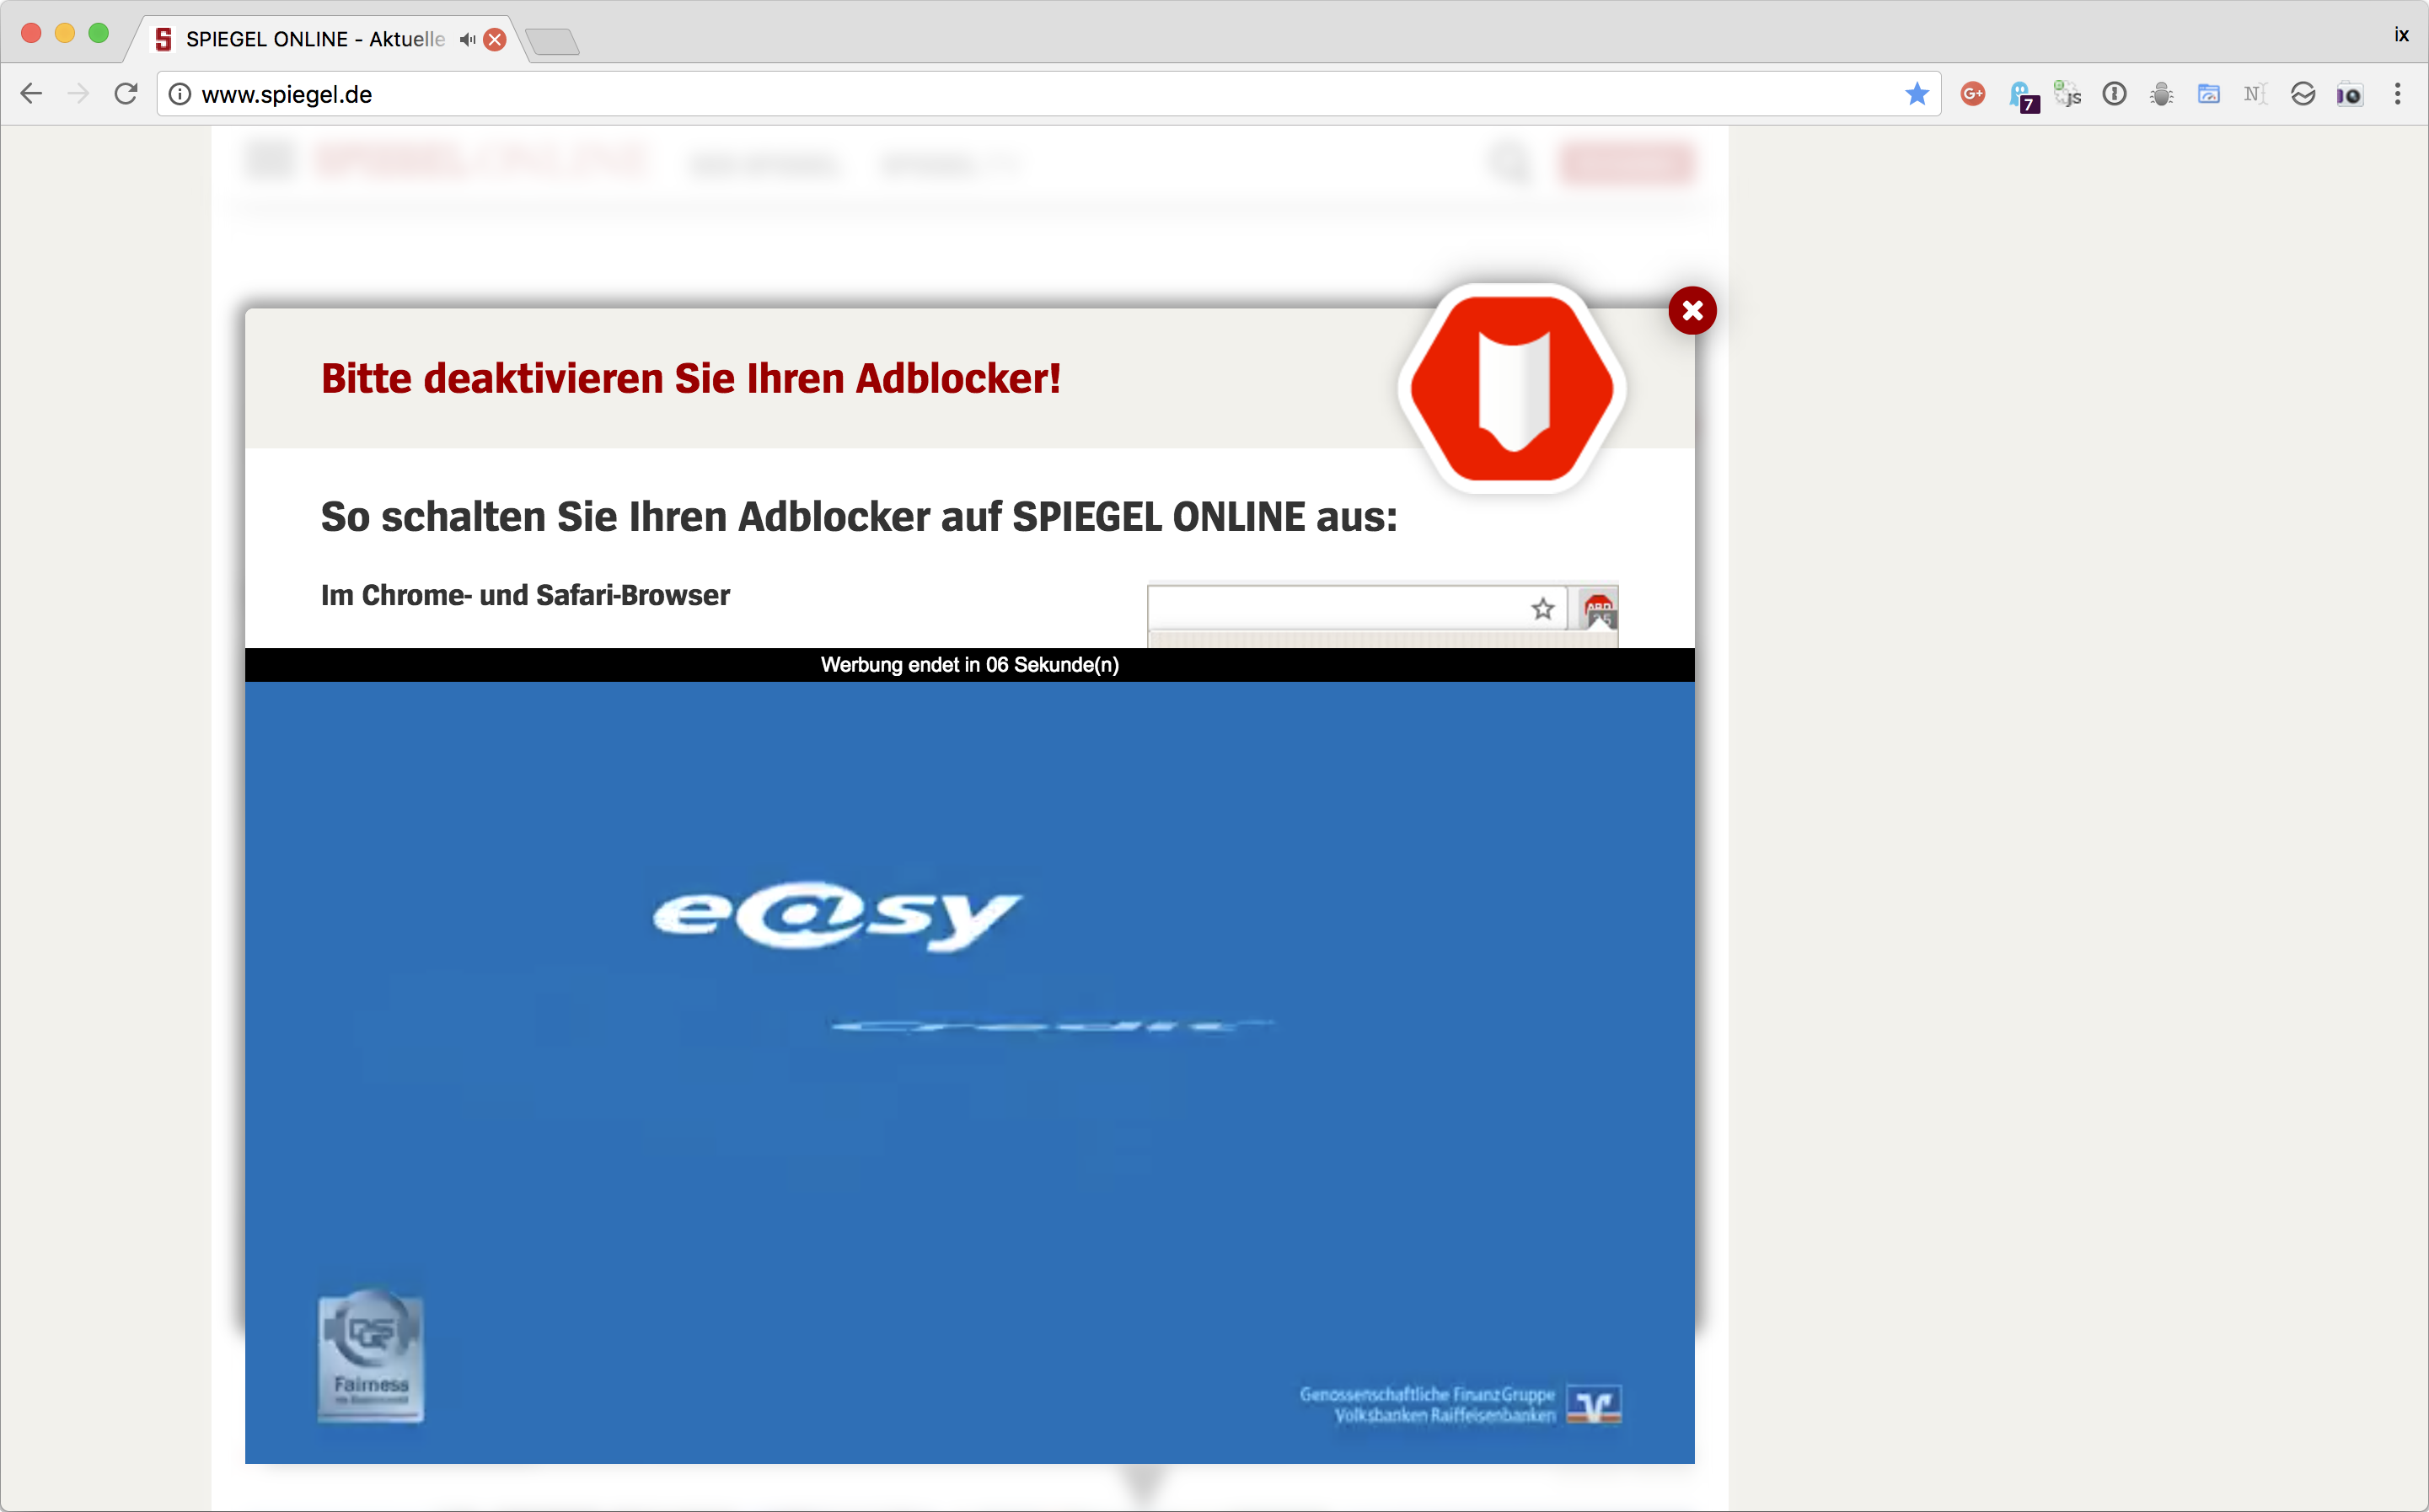Screen dimensions: 2429x1512
Task: Click the Volksbanken Raiffeisenbanken logo
Action: click(1593, 1405)
